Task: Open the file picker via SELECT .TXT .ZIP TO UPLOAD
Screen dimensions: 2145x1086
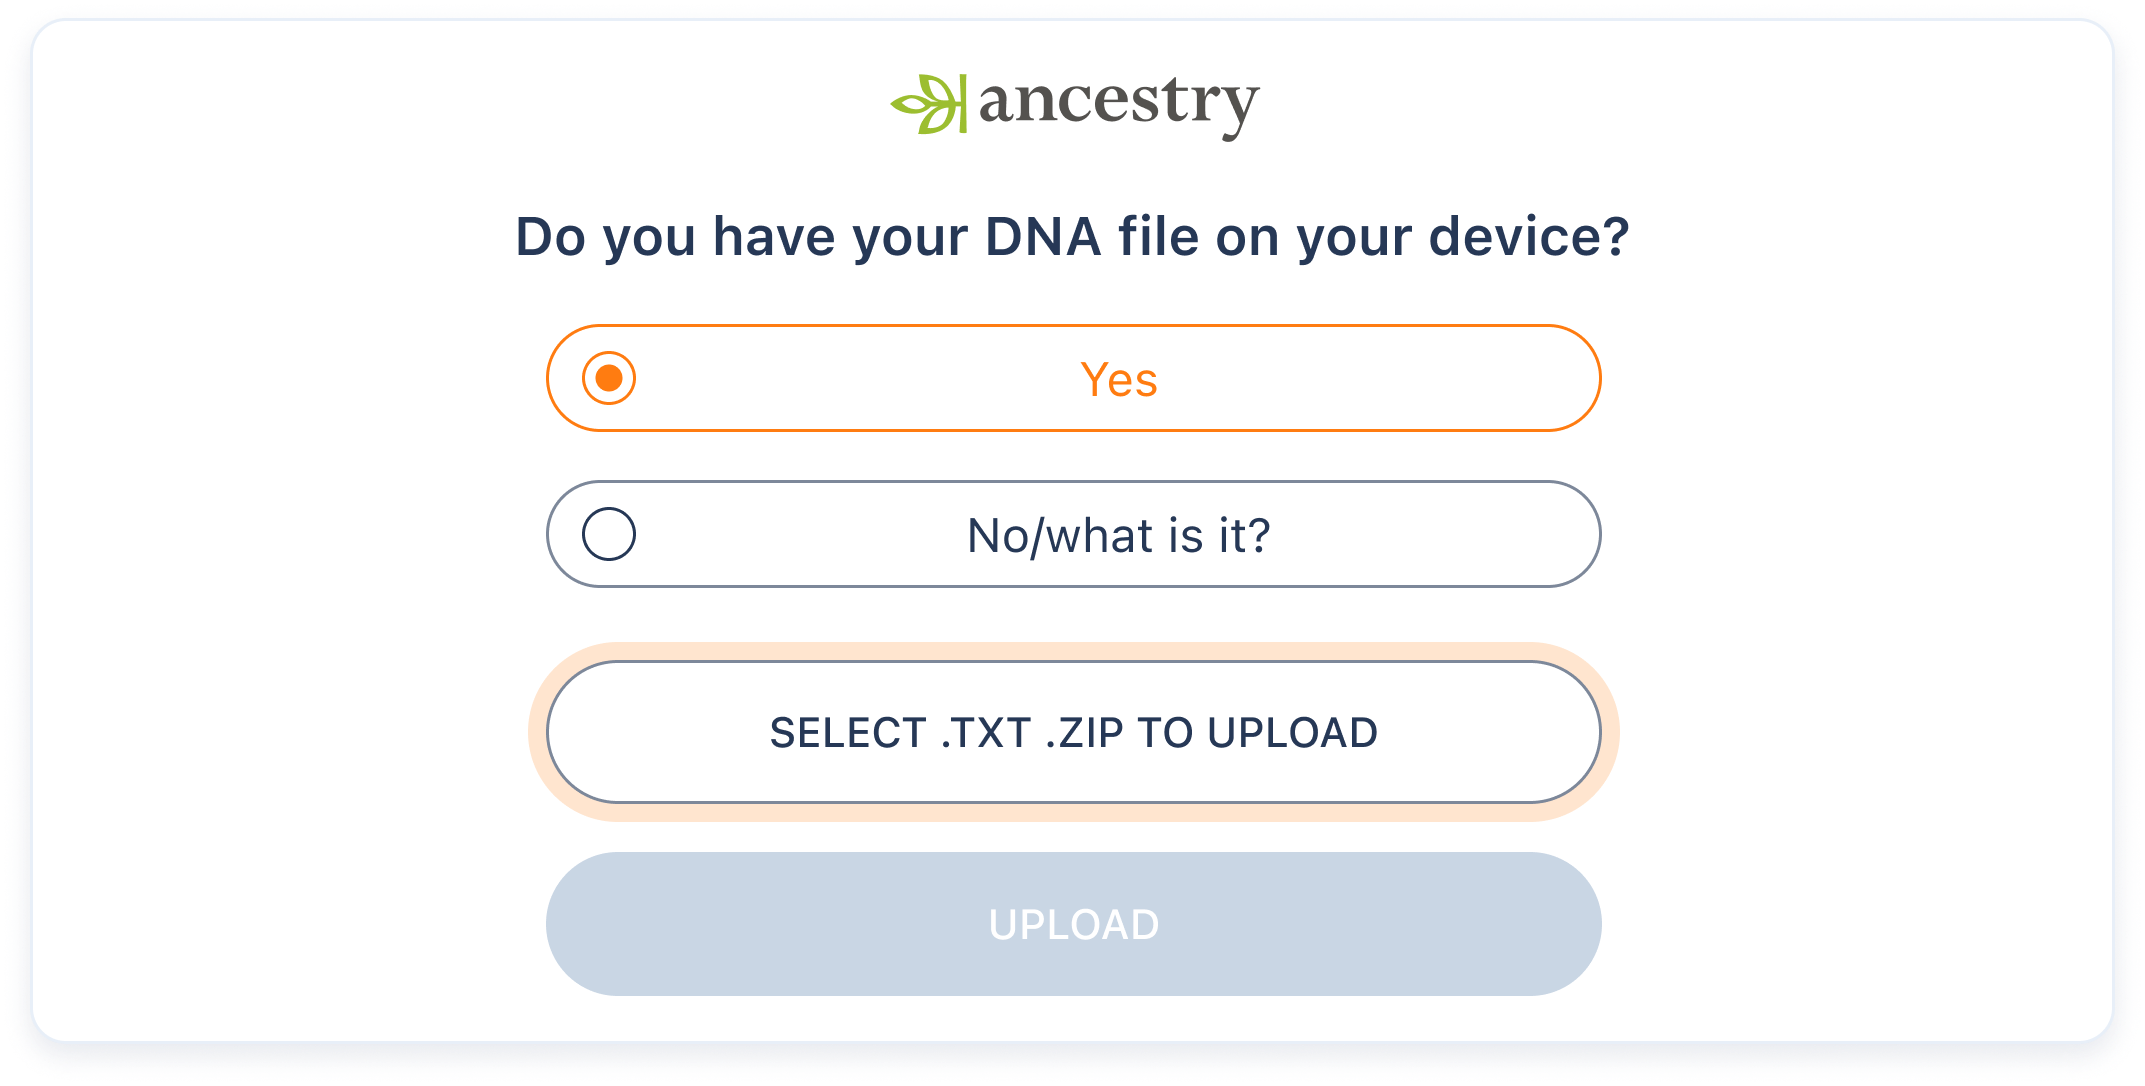Action: click(x=1073, y=732)
